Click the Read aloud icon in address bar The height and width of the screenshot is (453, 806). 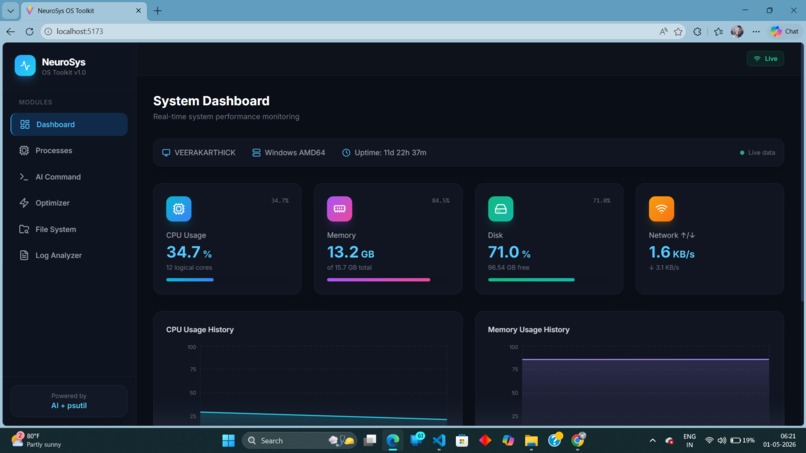[x=663, y=31]
